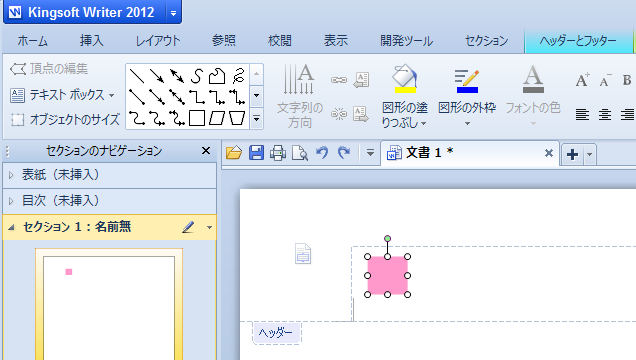Toggle center text alignment
Screen dimensions: 636x360
pos(605,115)
